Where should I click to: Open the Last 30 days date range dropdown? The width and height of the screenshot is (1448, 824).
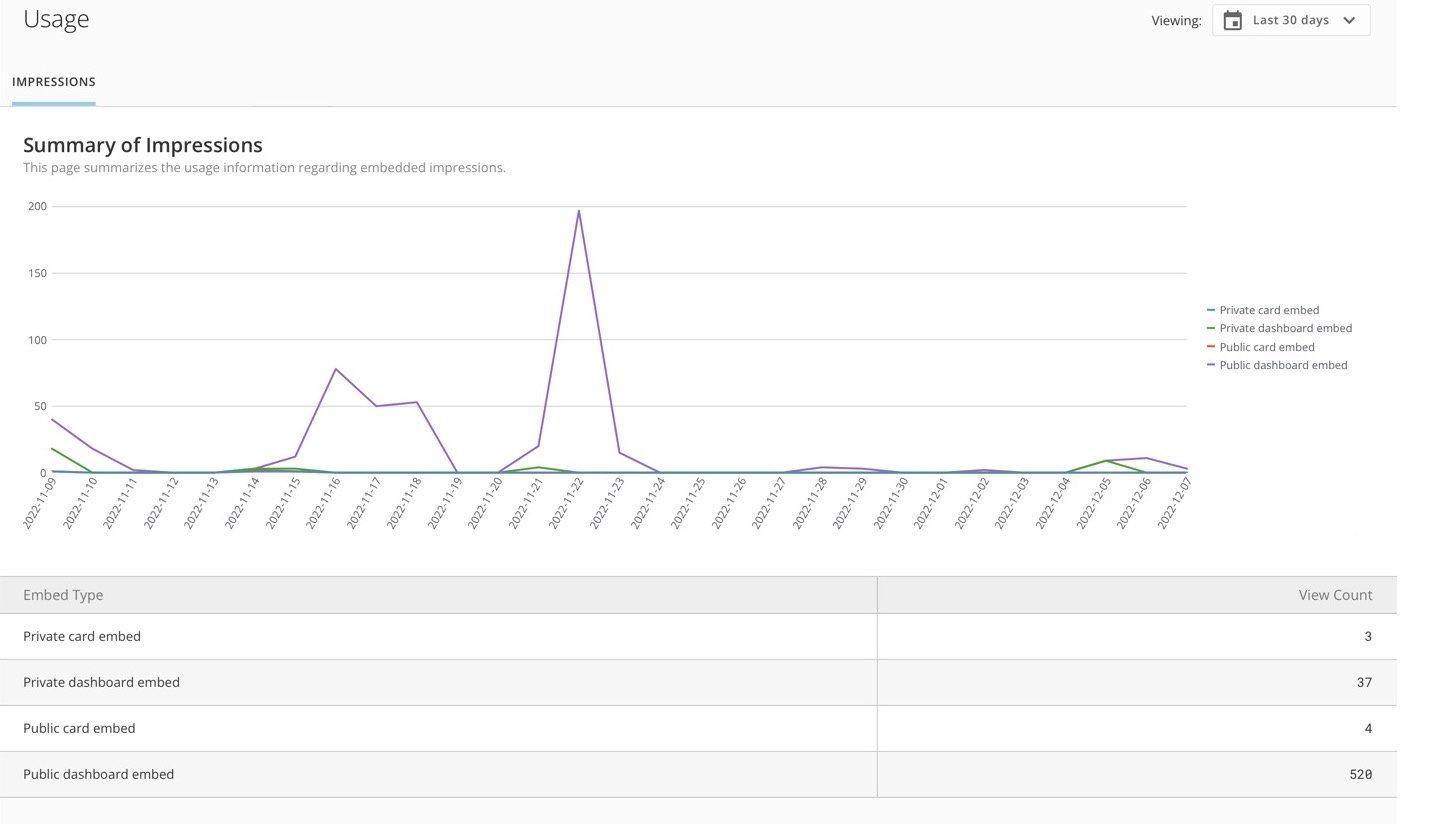coord(1291,20)
